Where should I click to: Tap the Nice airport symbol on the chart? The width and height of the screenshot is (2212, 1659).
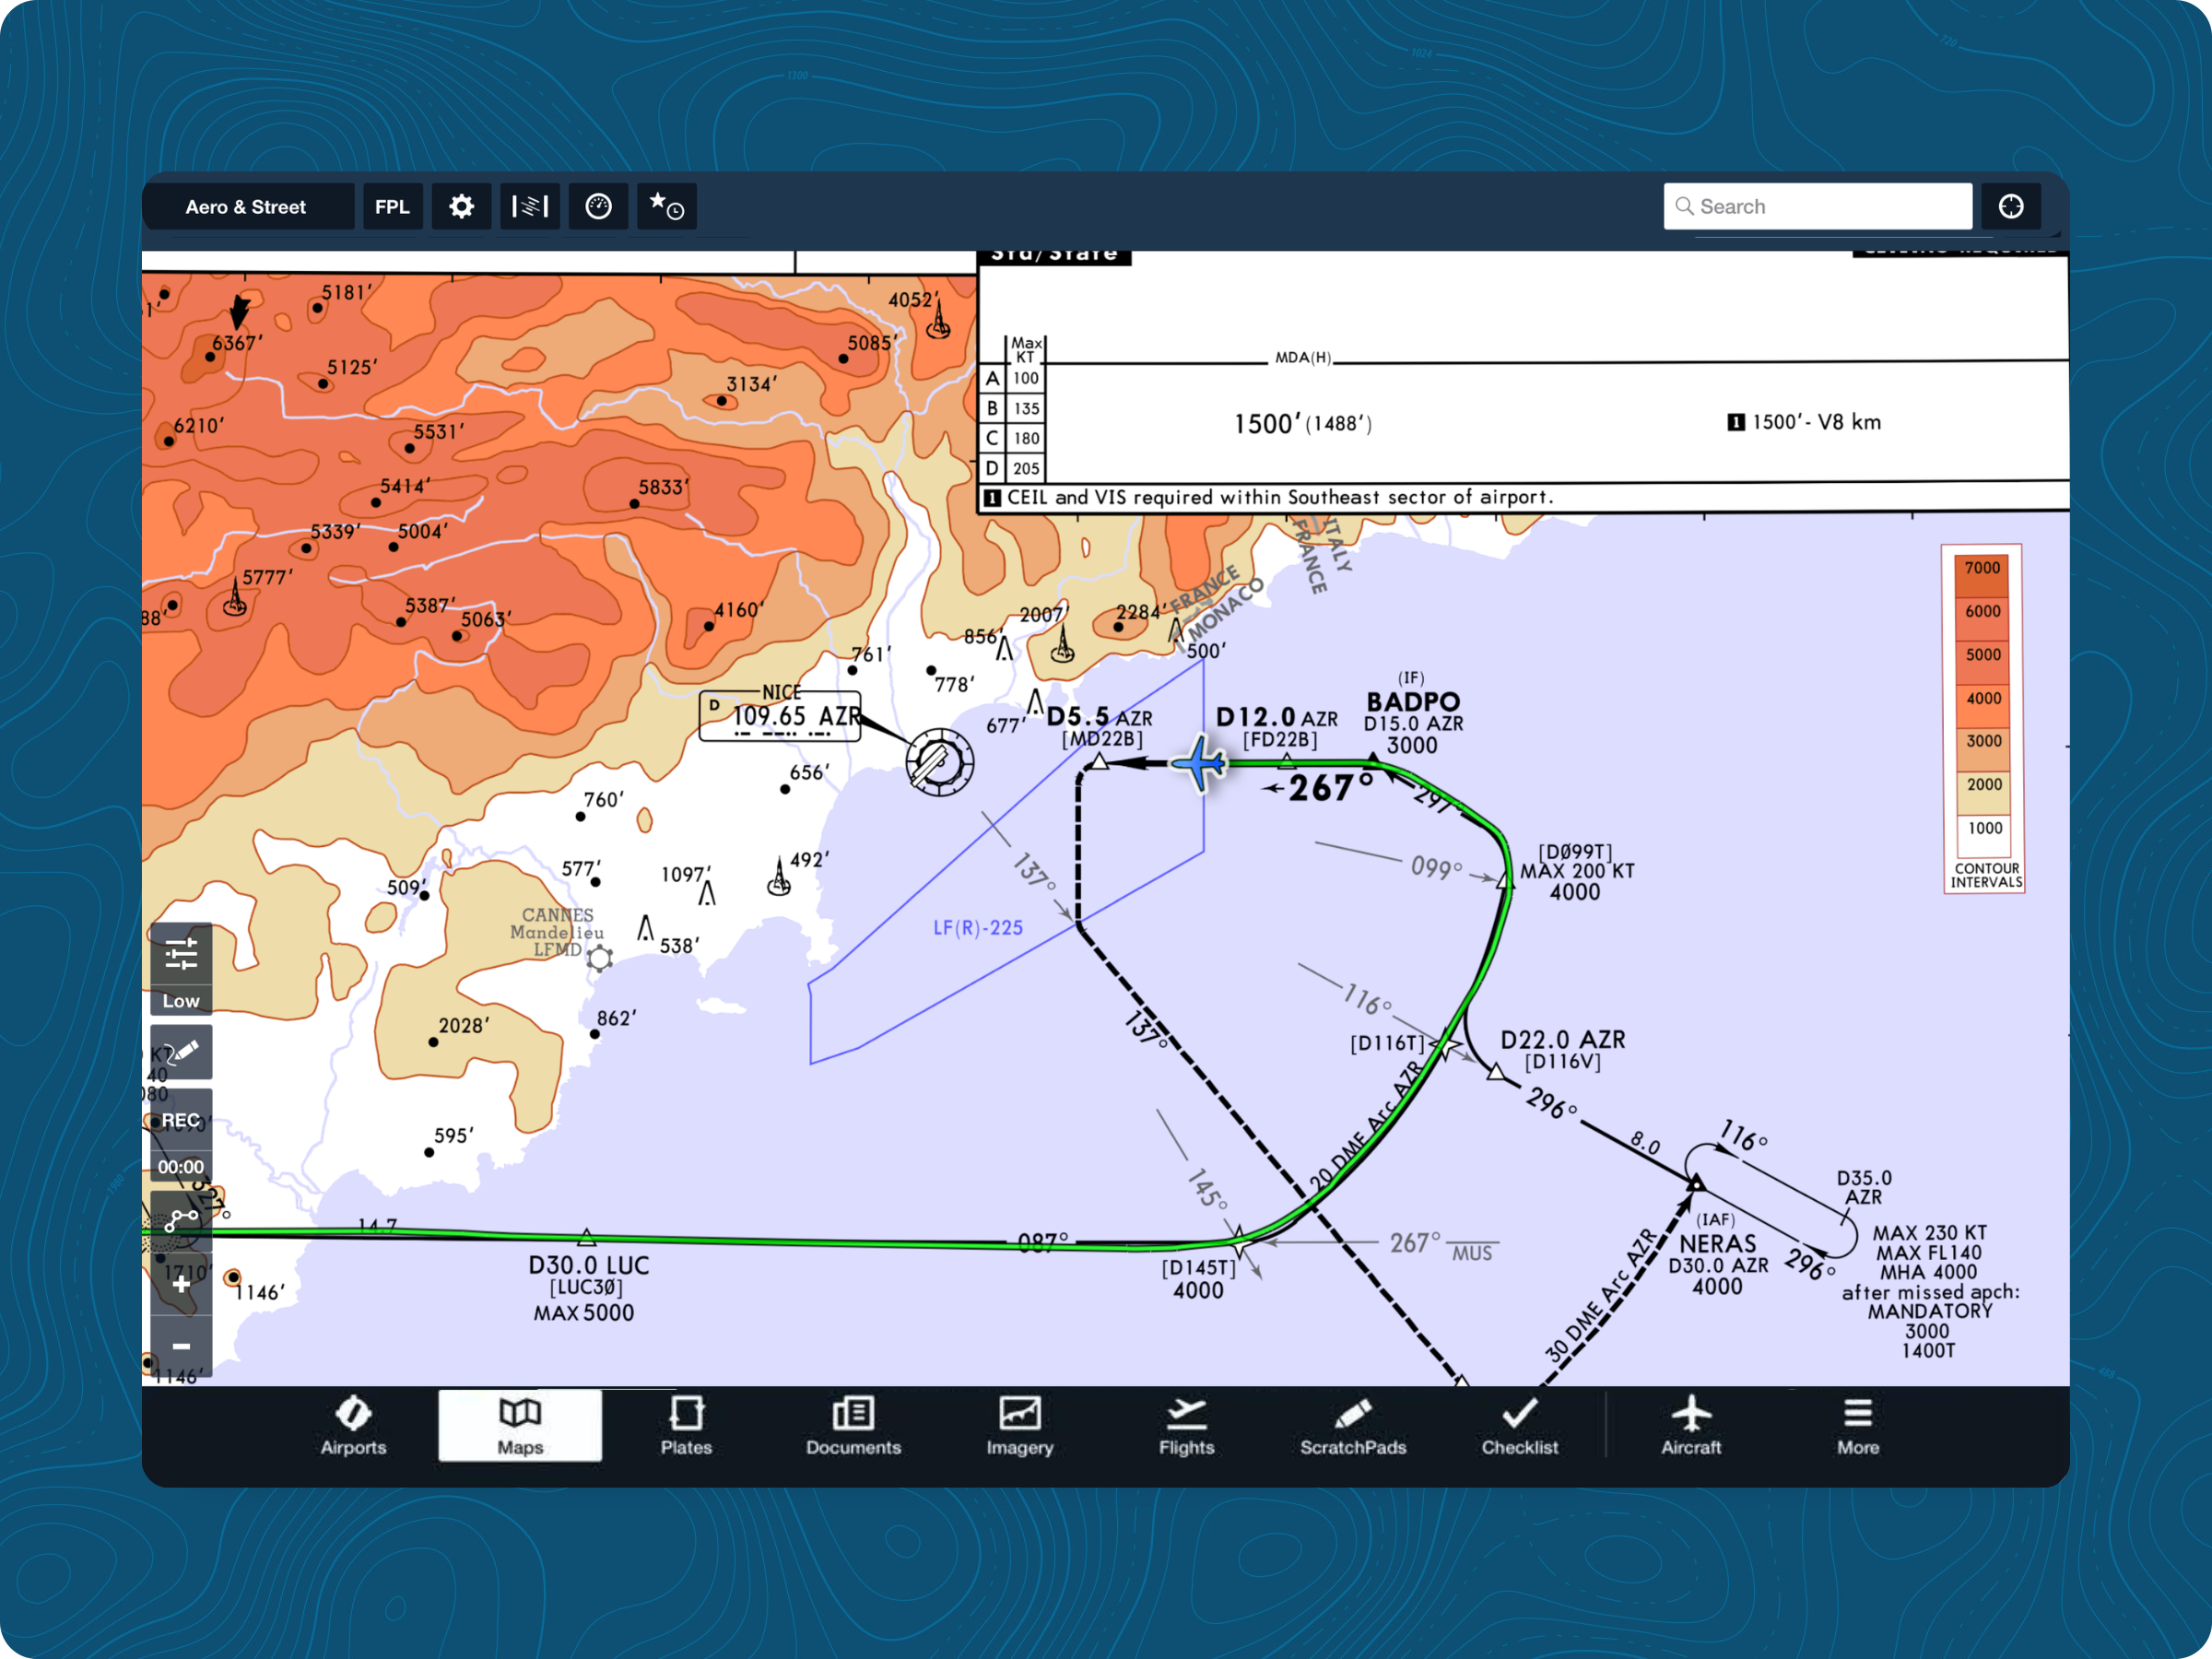940,762
